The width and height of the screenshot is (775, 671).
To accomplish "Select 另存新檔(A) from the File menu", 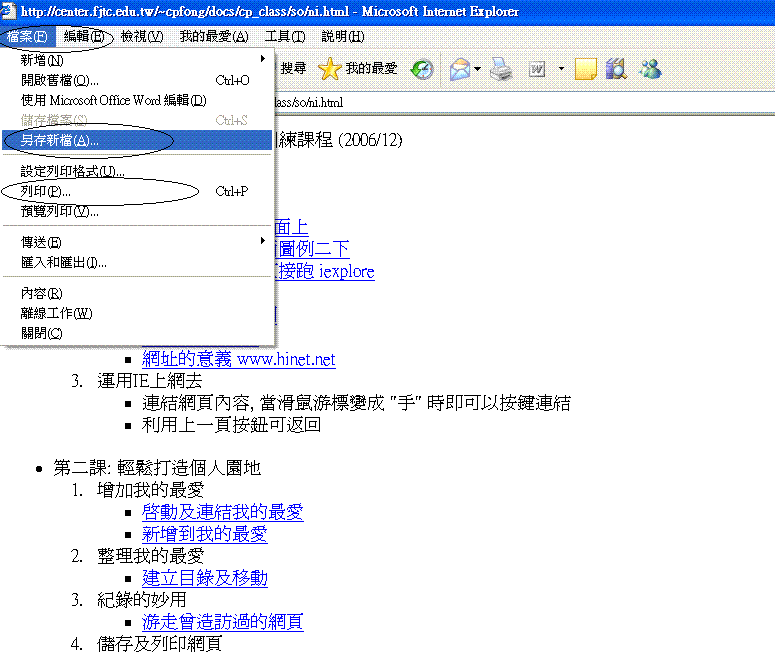I will [60, 140].
